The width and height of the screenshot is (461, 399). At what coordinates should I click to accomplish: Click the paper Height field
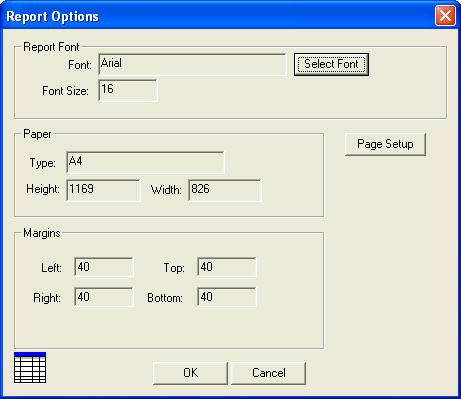click(103, 190)
